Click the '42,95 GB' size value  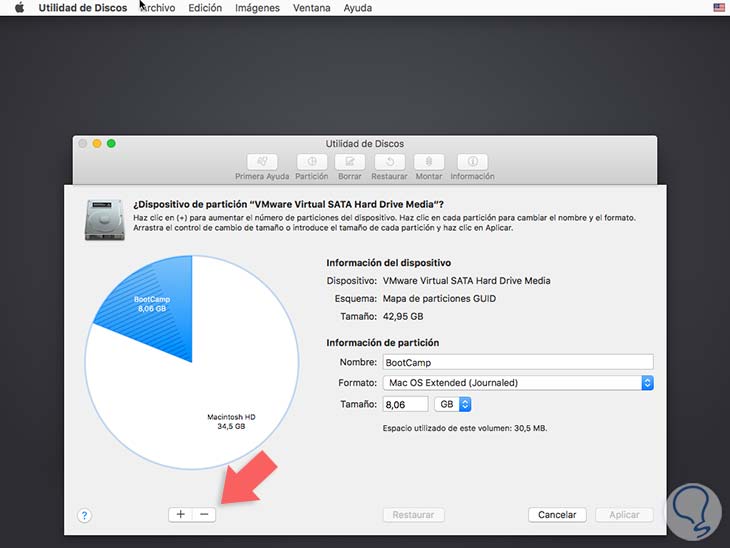tap(403, 317)
